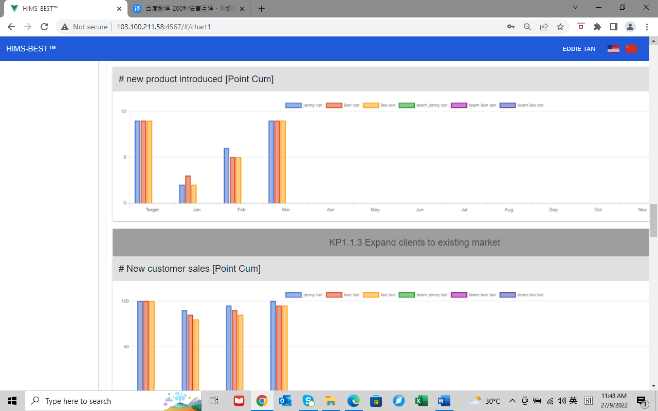The height and width of the screenshot is (411, 658).
Task: Click the HIMS-BEST logo link
Action: [x=31, y=48]
